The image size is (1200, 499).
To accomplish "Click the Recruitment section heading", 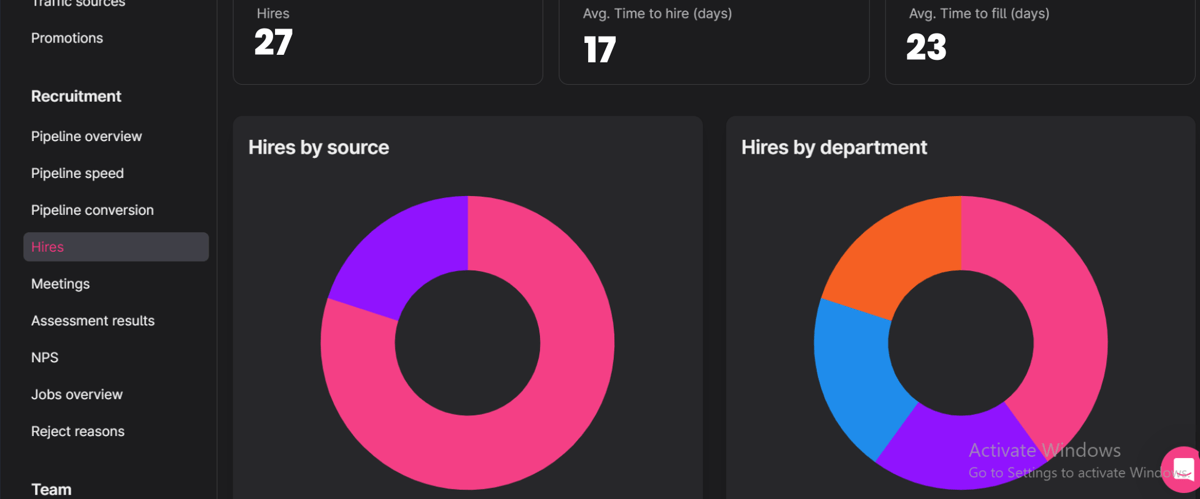I will pos(76,96).
